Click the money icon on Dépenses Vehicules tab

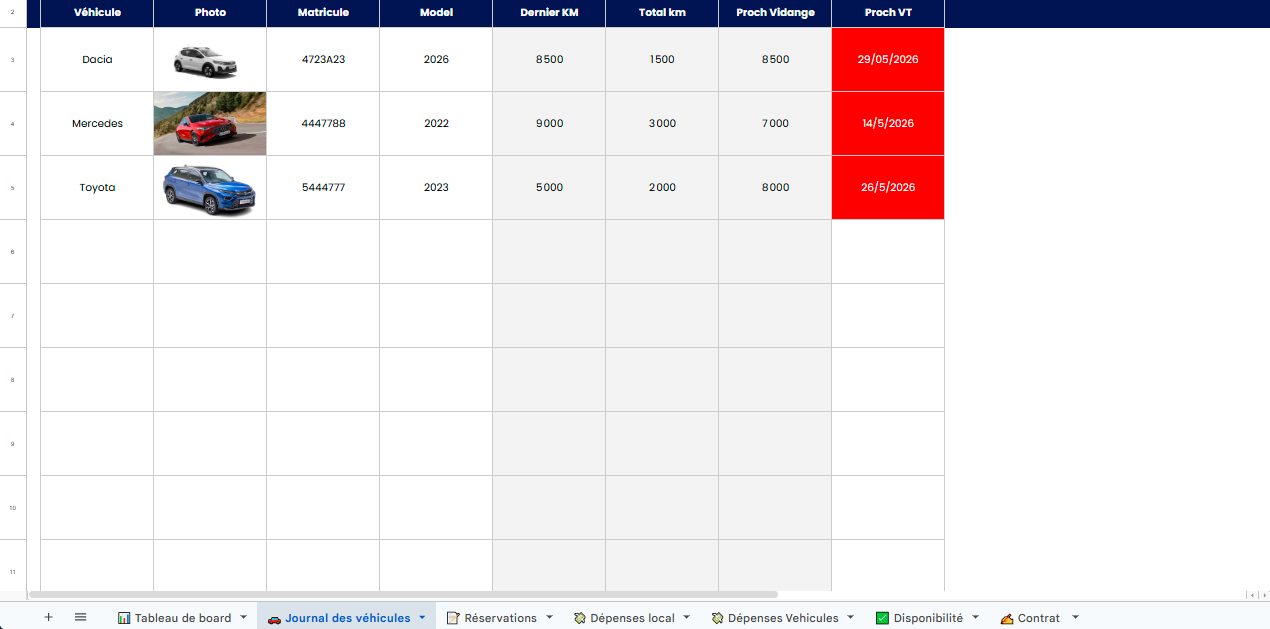coord(717,618)
